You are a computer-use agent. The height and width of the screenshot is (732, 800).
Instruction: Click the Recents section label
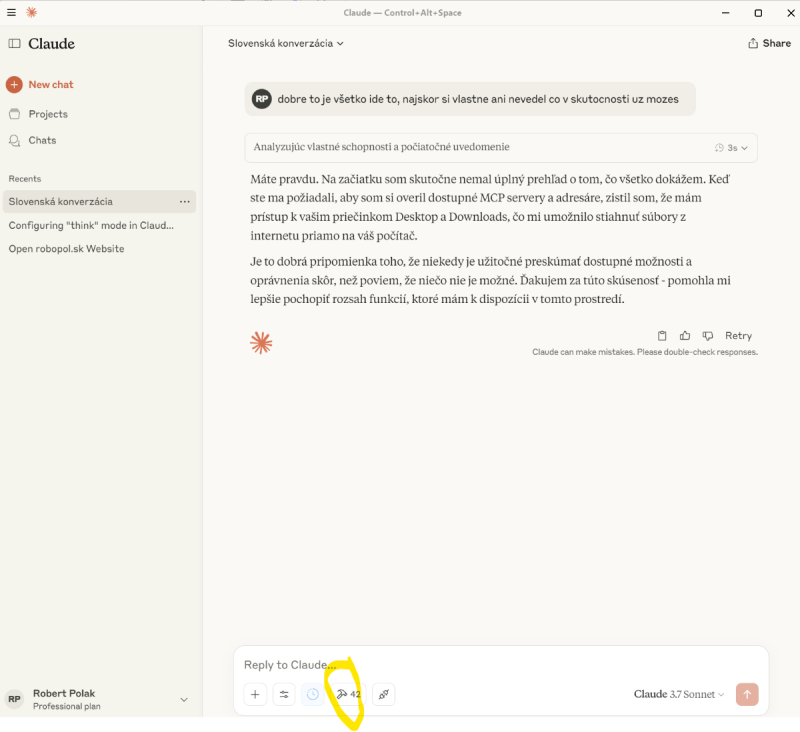pyautogui.click(x=24, y=179)
